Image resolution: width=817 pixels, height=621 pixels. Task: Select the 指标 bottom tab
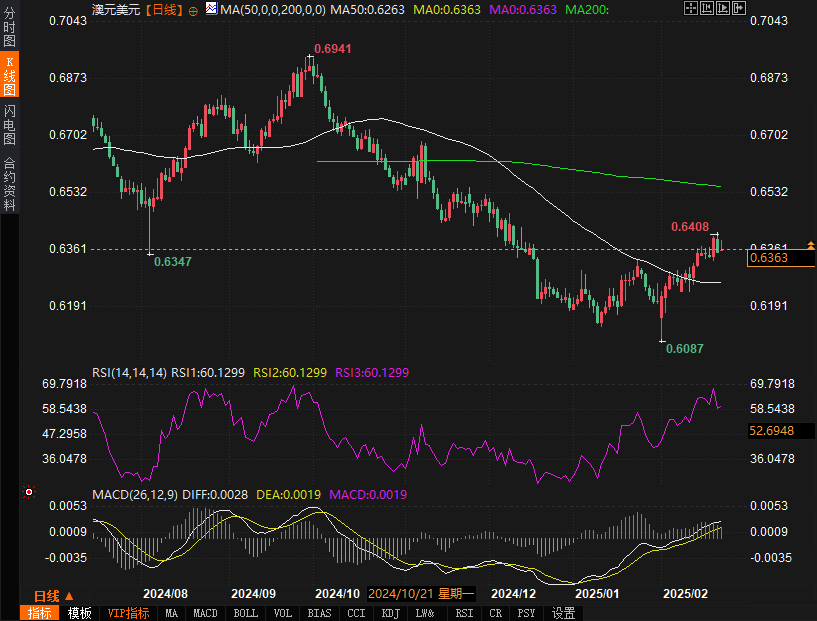point(40,613)
